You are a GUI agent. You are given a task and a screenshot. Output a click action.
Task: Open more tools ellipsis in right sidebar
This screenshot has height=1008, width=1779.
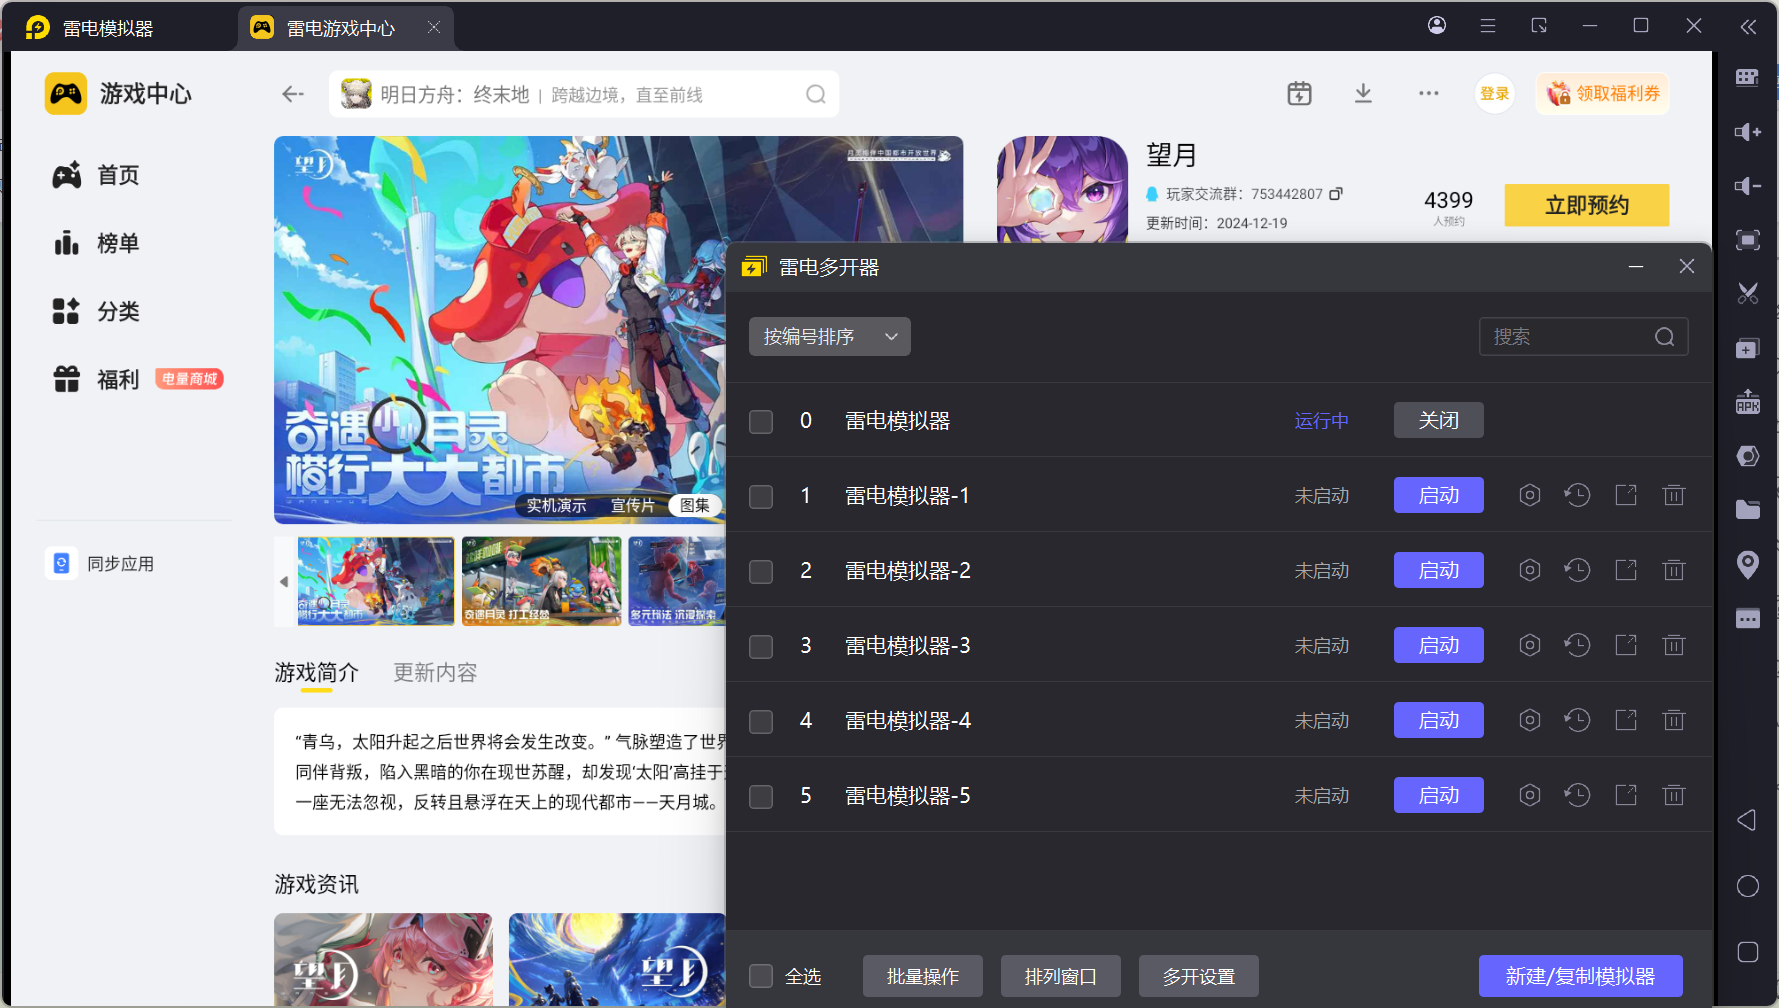point(1747,619)
